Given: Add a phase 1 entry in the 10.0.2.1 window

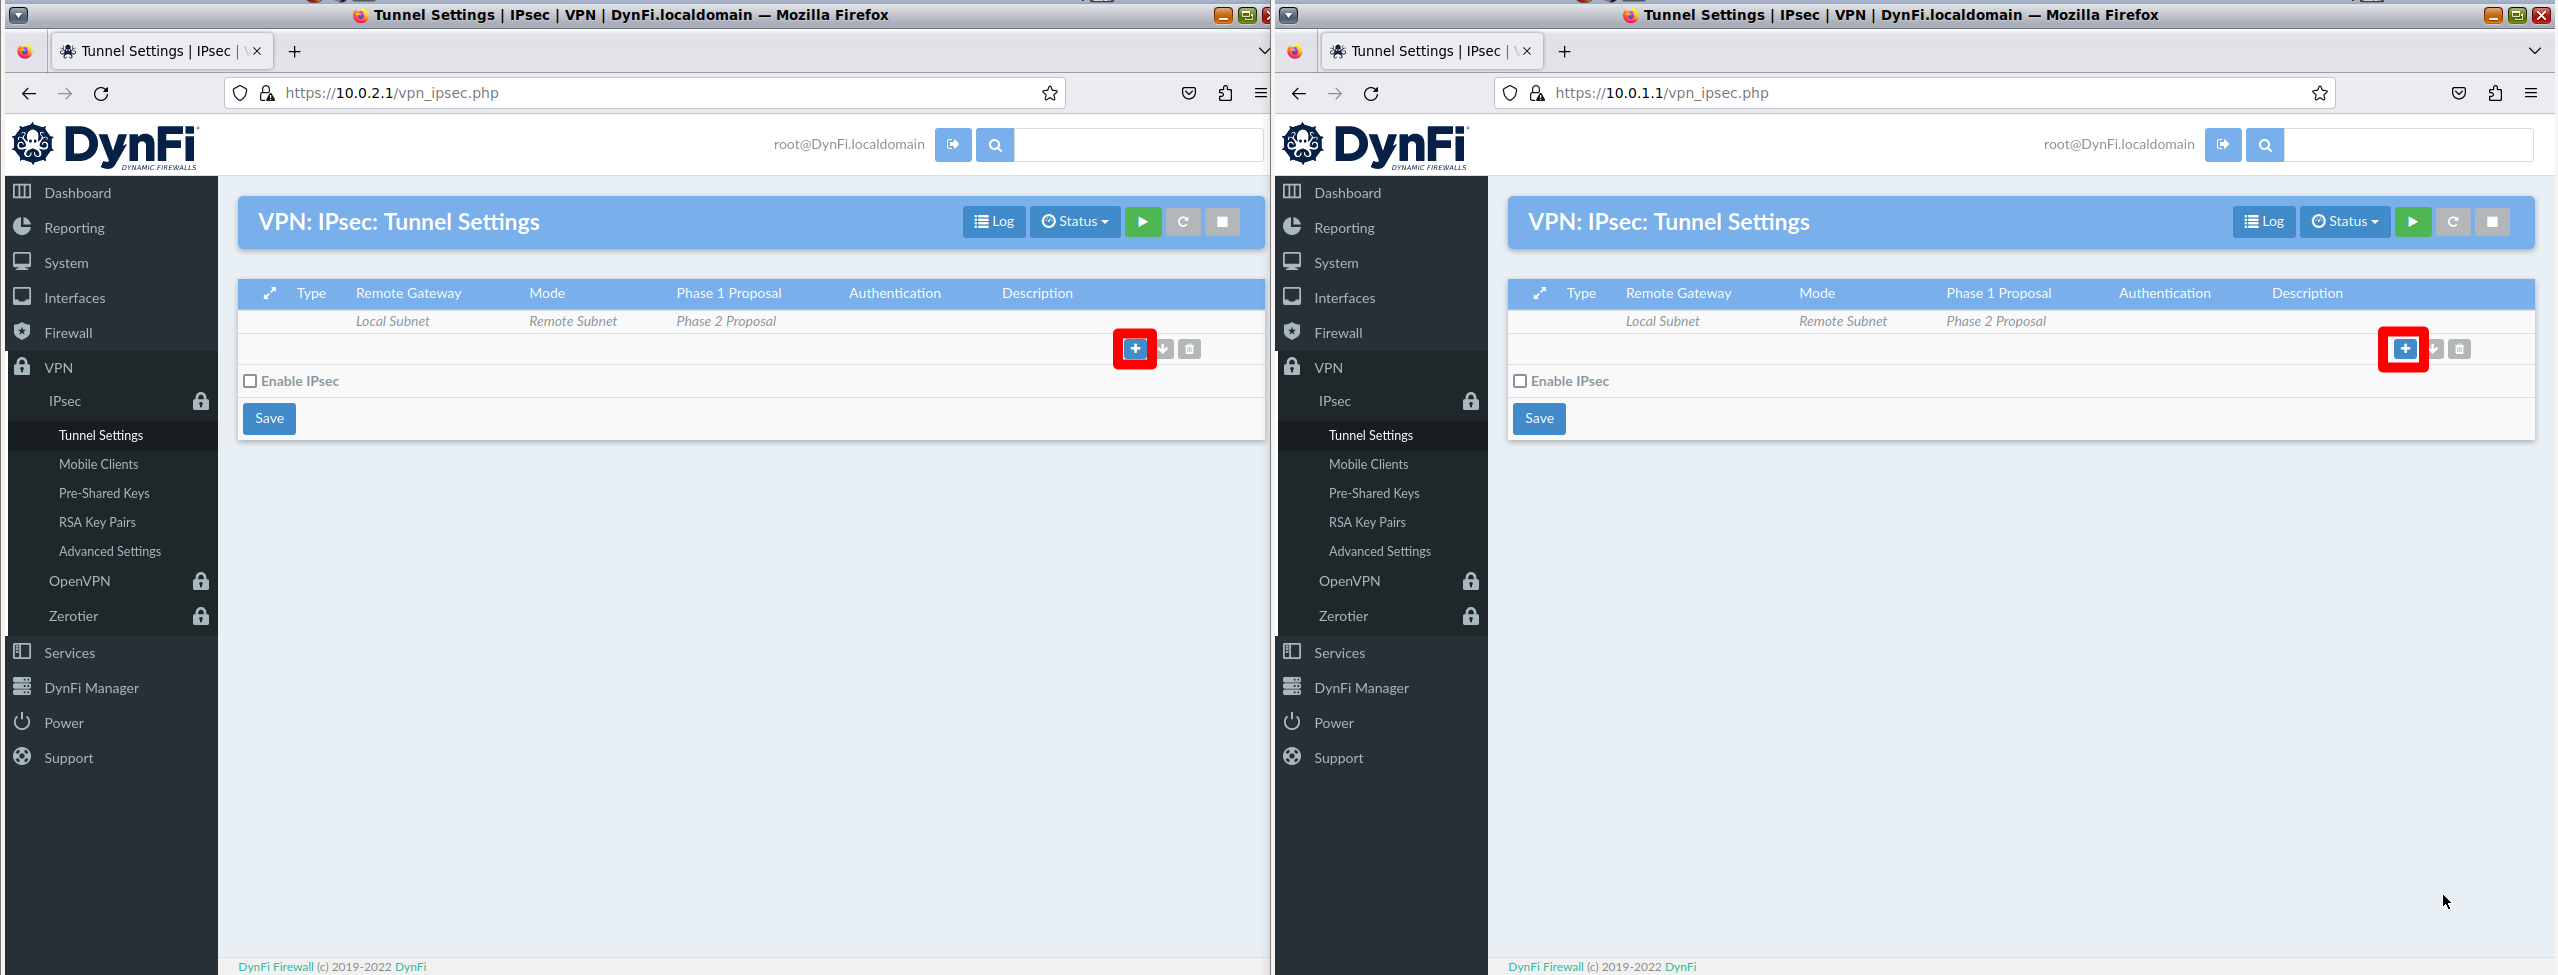Looking at the screenshot, I should tap(1135, 349).
